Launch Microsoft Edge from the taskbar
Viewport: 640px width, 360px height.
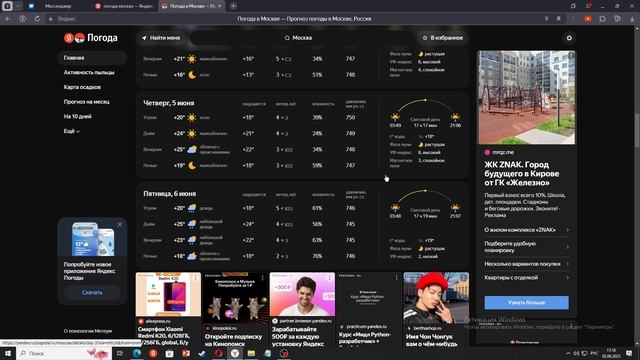pyautogui.click(x=137, y=353)
